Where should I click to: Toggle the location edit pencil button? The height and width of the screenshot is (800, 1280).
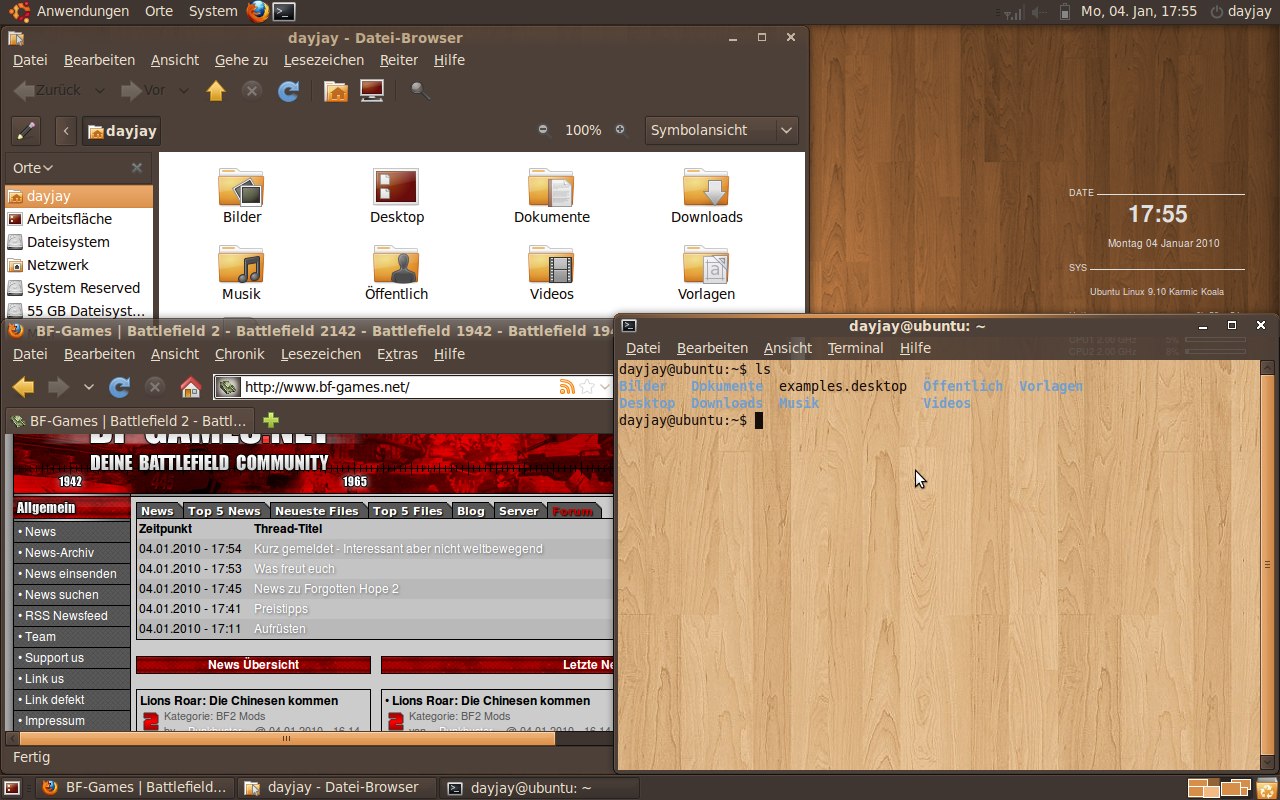click(x=26, y=130)
